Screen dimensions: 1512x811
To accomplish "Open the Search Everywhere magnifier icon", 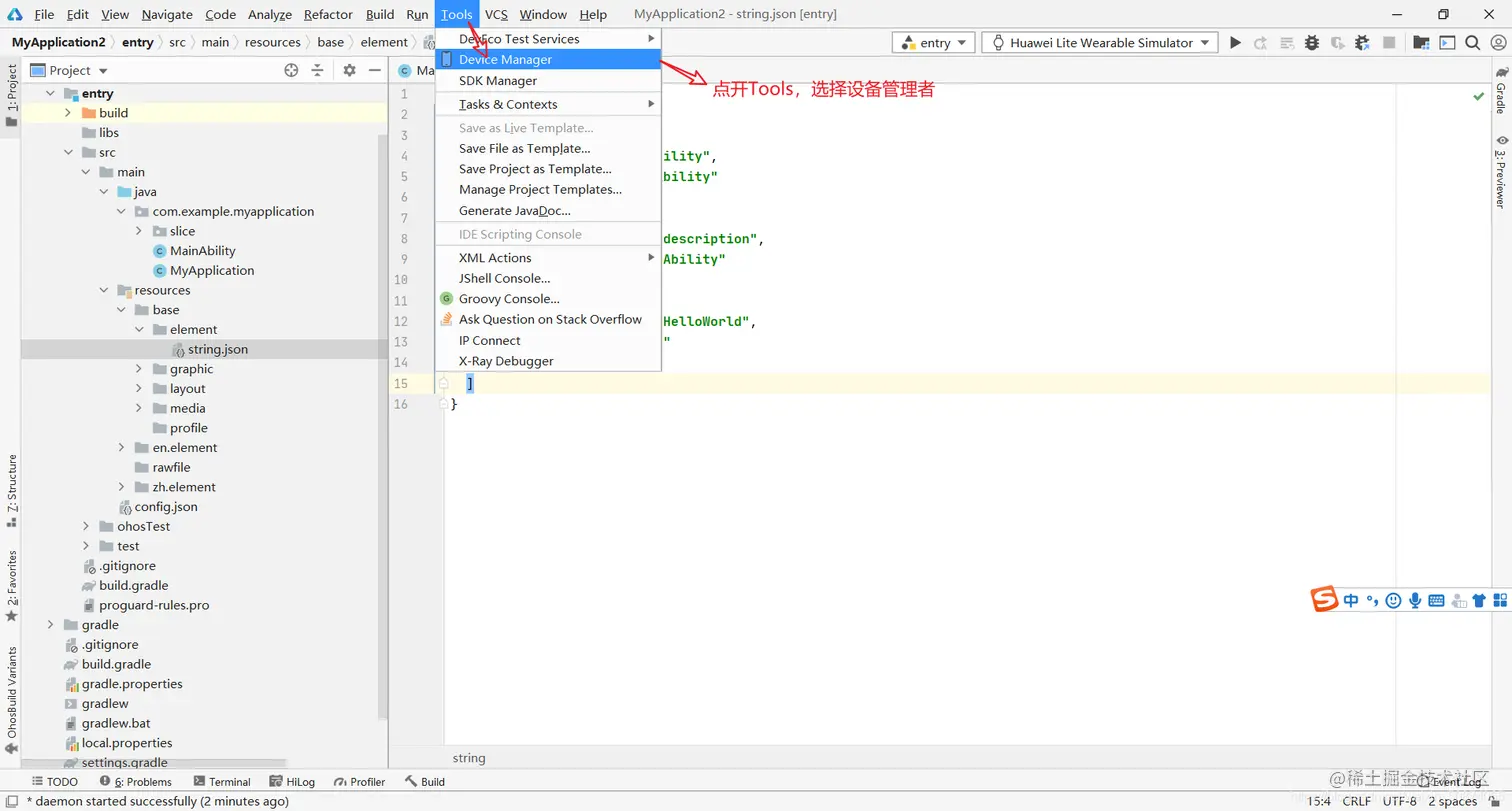I will (1472, 43).
